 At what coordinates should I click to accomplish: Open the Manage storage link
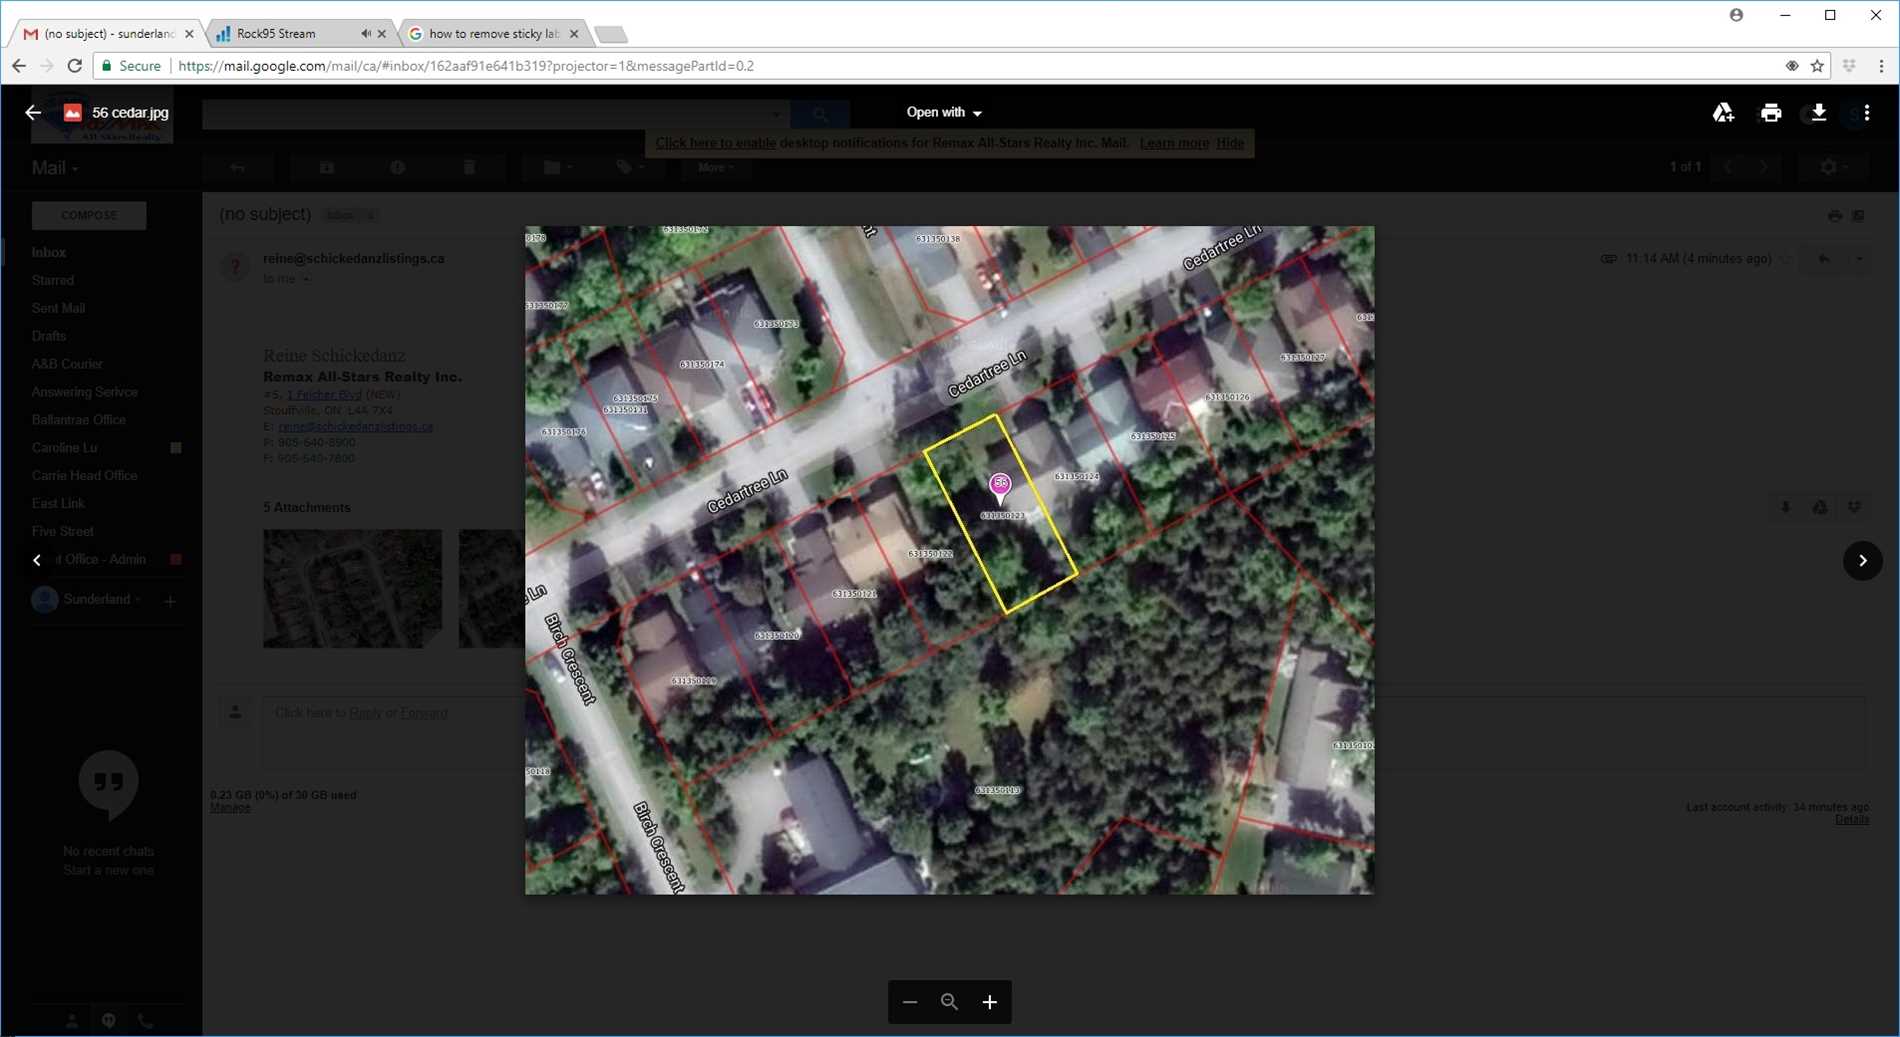click(230, 807)
